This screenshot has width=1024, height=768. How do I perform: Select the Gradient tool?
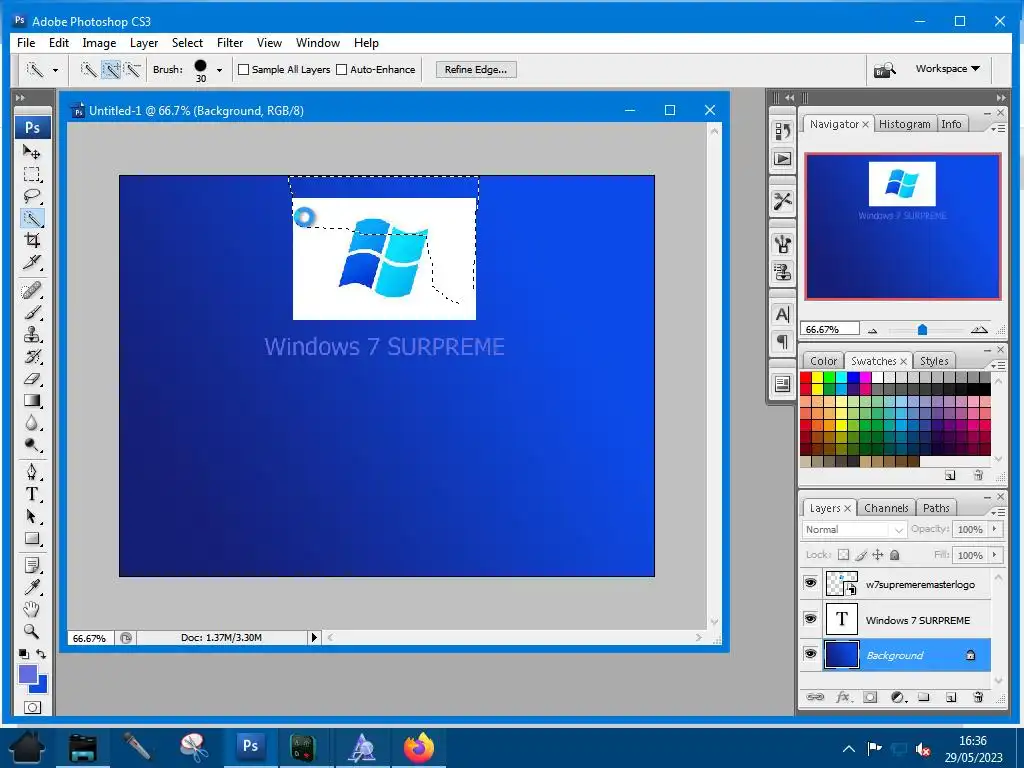tap(31, 401)
